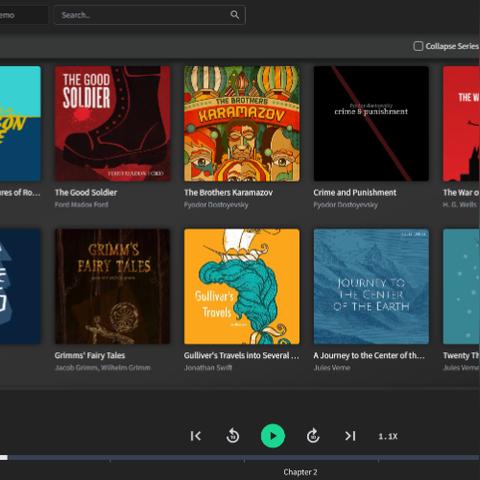Seek along the playback progress bar

[240, 458]
